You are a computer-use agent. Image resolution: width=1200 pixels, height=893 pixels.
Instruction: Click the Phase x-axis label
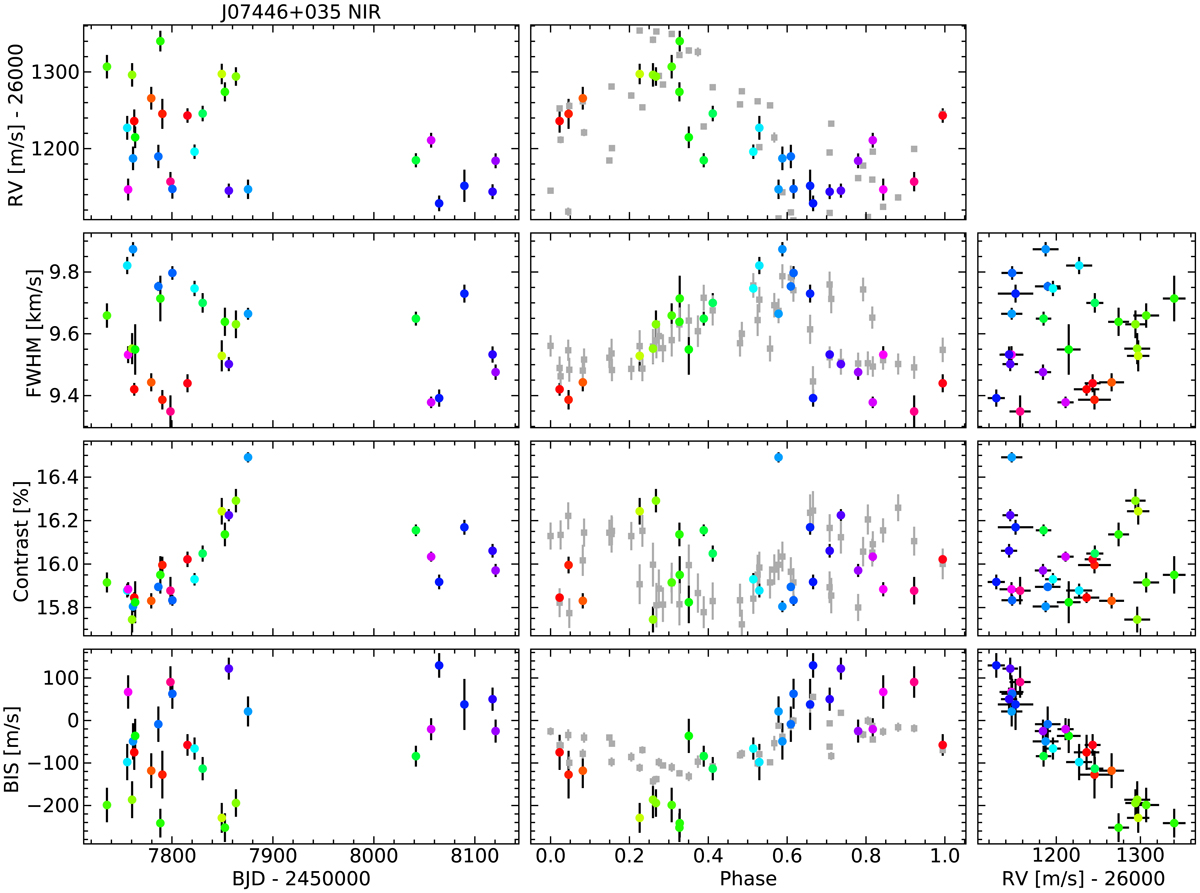click(746, 878)
